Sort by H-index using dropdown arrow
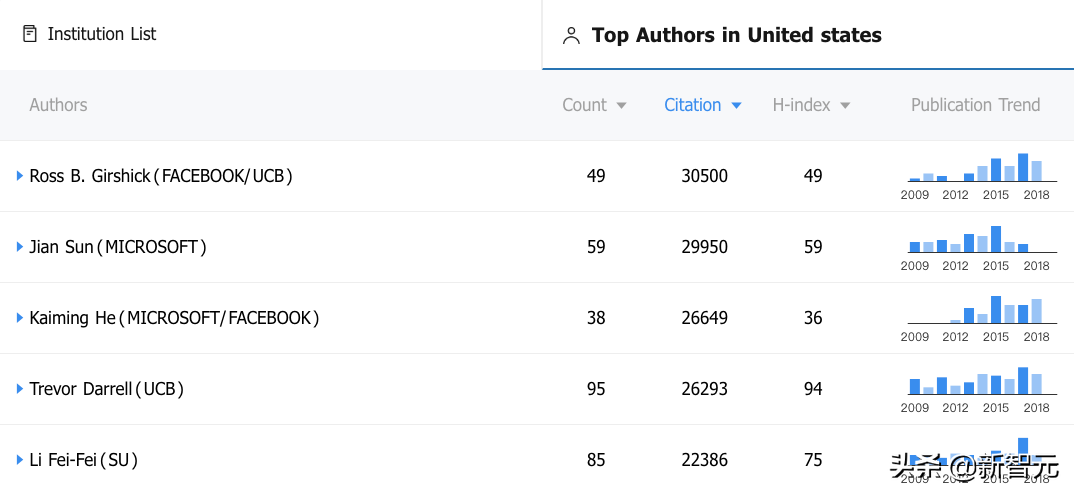Screen dimensions: 1074x495 pos(845,105)
